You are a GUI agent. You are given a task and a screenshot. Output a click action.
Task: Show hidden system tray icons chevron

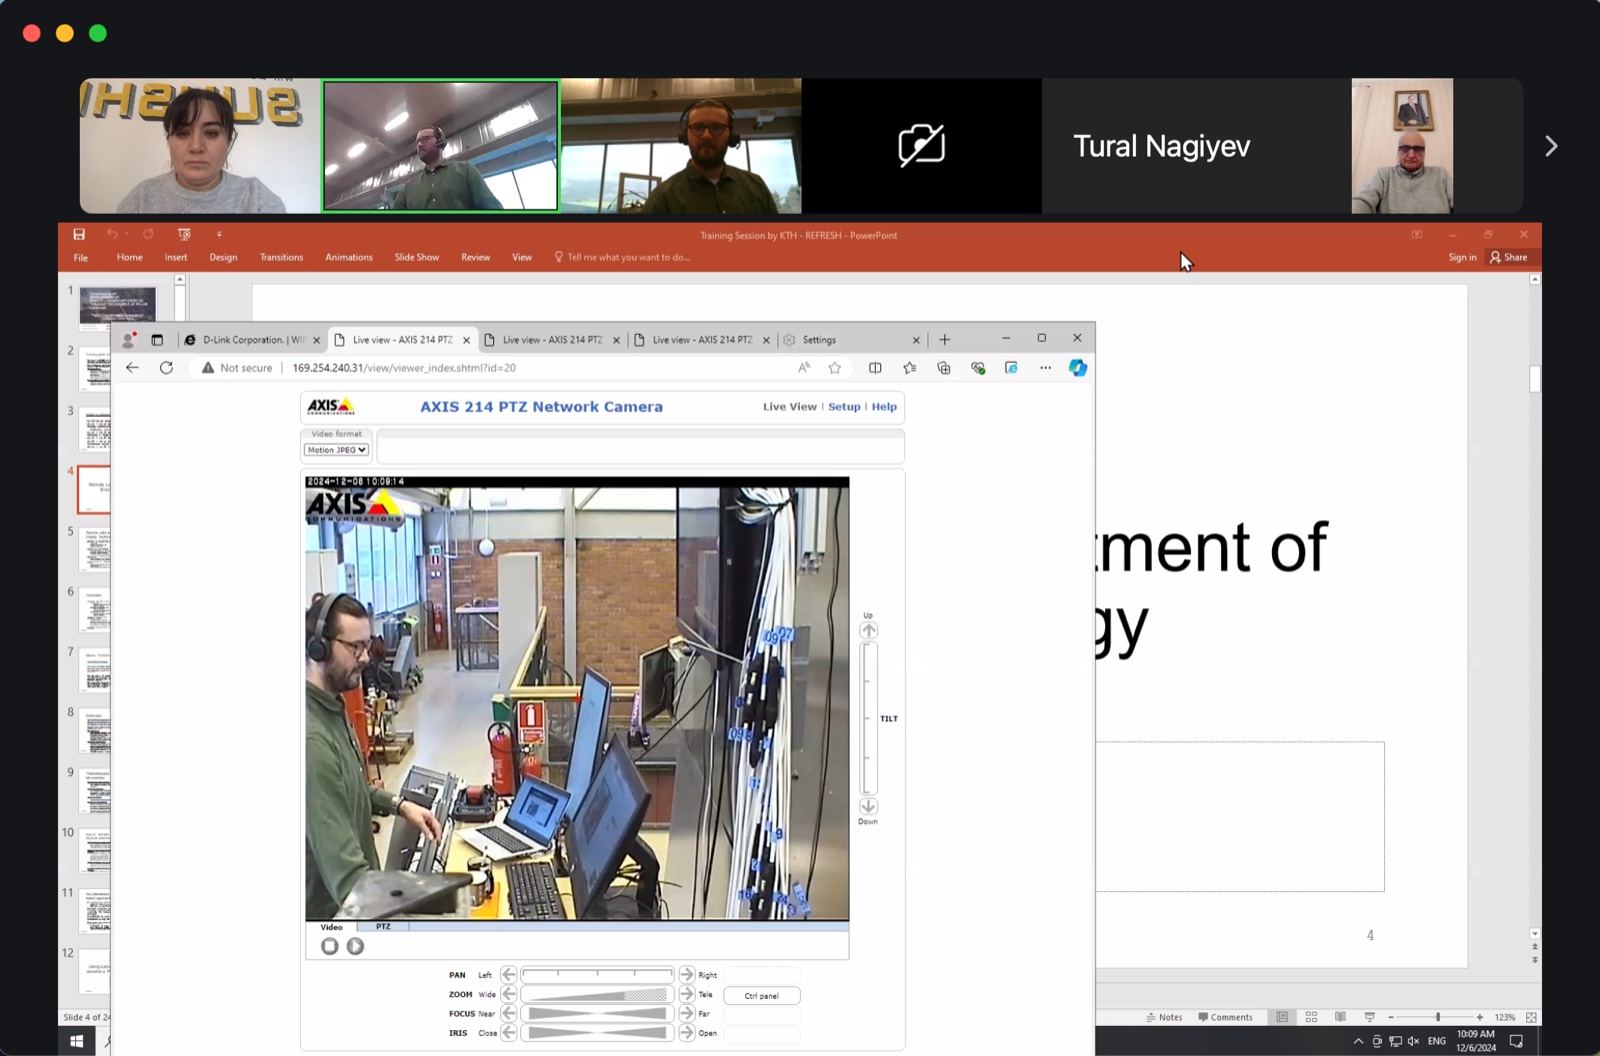pyautogui.click(x=1358, y=1041)
